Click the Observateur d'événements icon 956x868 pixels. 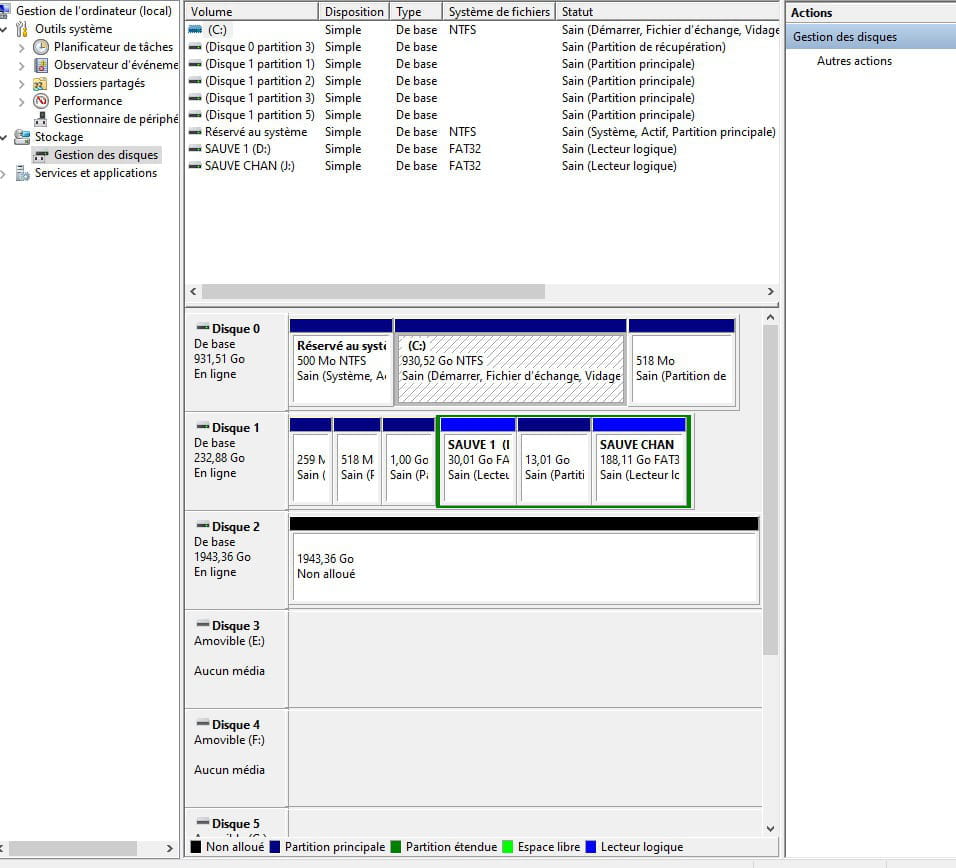pos(41,65)
